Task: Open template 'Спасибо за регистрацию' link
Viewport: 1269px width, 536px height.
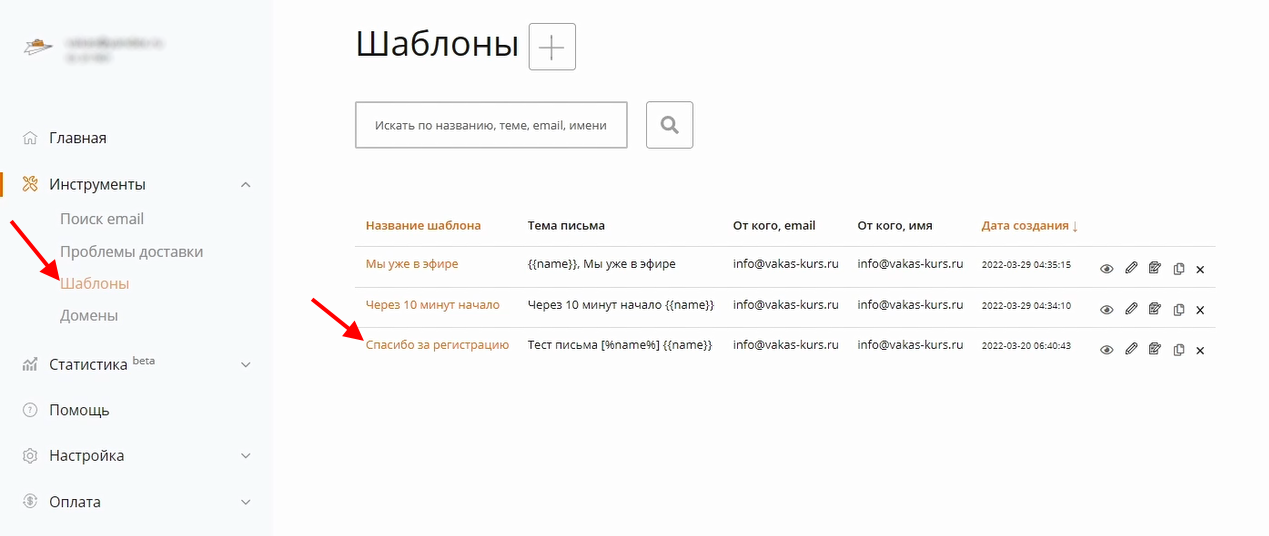Action: tap(437, 345)
